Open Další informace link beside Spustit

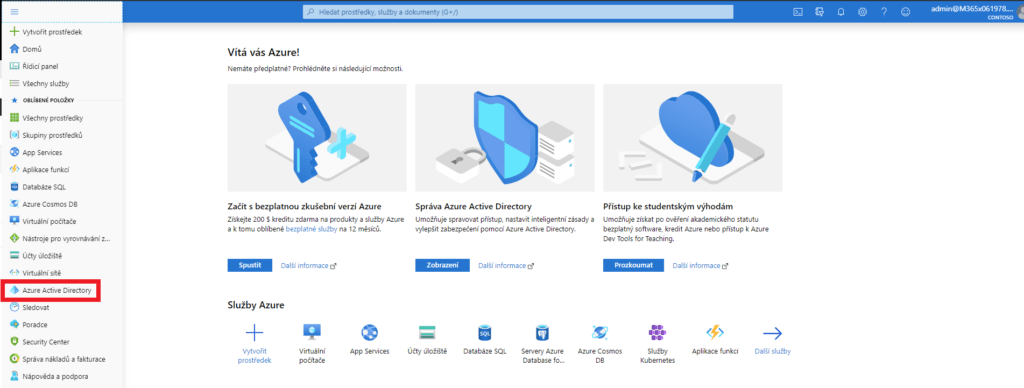(x=308, y=266)
